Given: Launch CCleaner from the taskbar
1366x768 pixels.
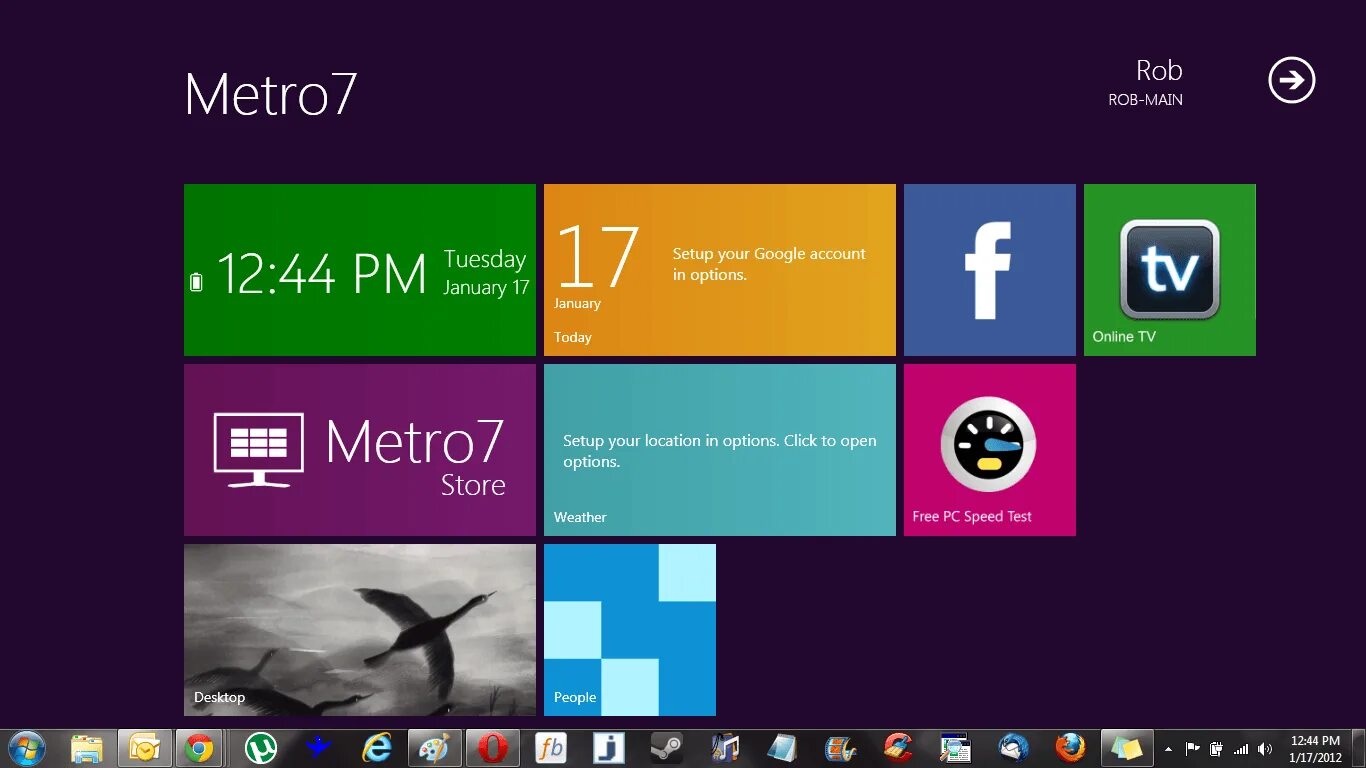Looking at the screenshot, I should [x=898, y=748].
